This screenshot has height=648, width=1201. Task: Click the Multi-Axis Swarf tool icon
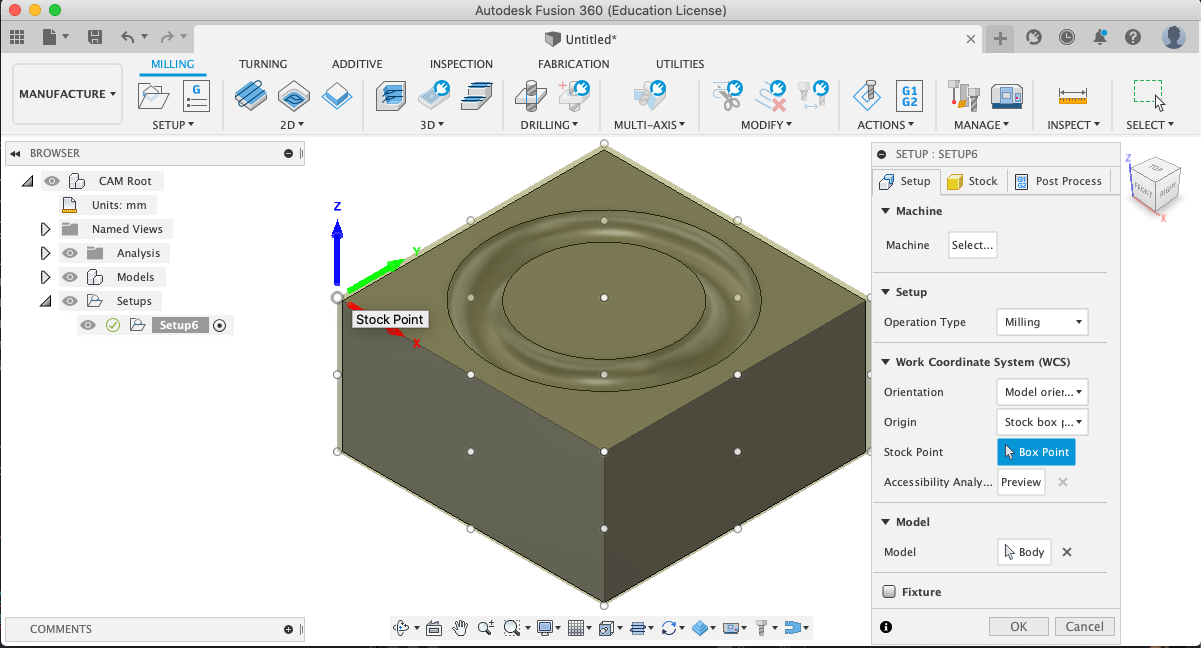pos(649,96)
